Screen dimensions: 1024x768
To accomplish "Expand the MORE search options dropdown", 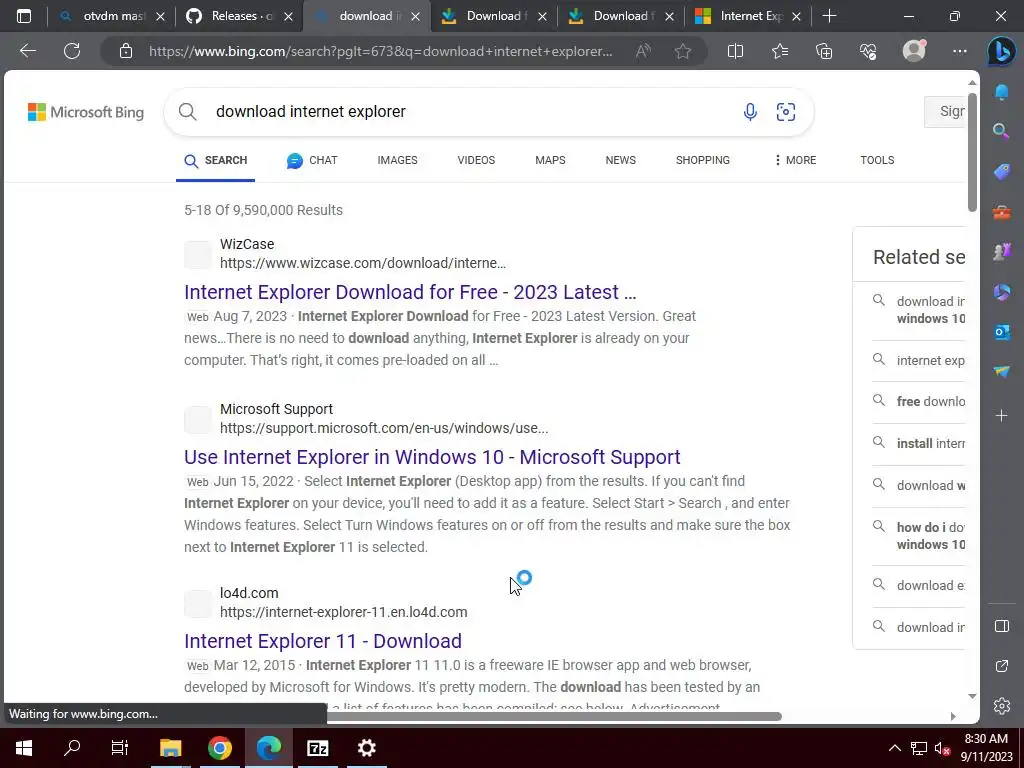I will click(795, 160).
